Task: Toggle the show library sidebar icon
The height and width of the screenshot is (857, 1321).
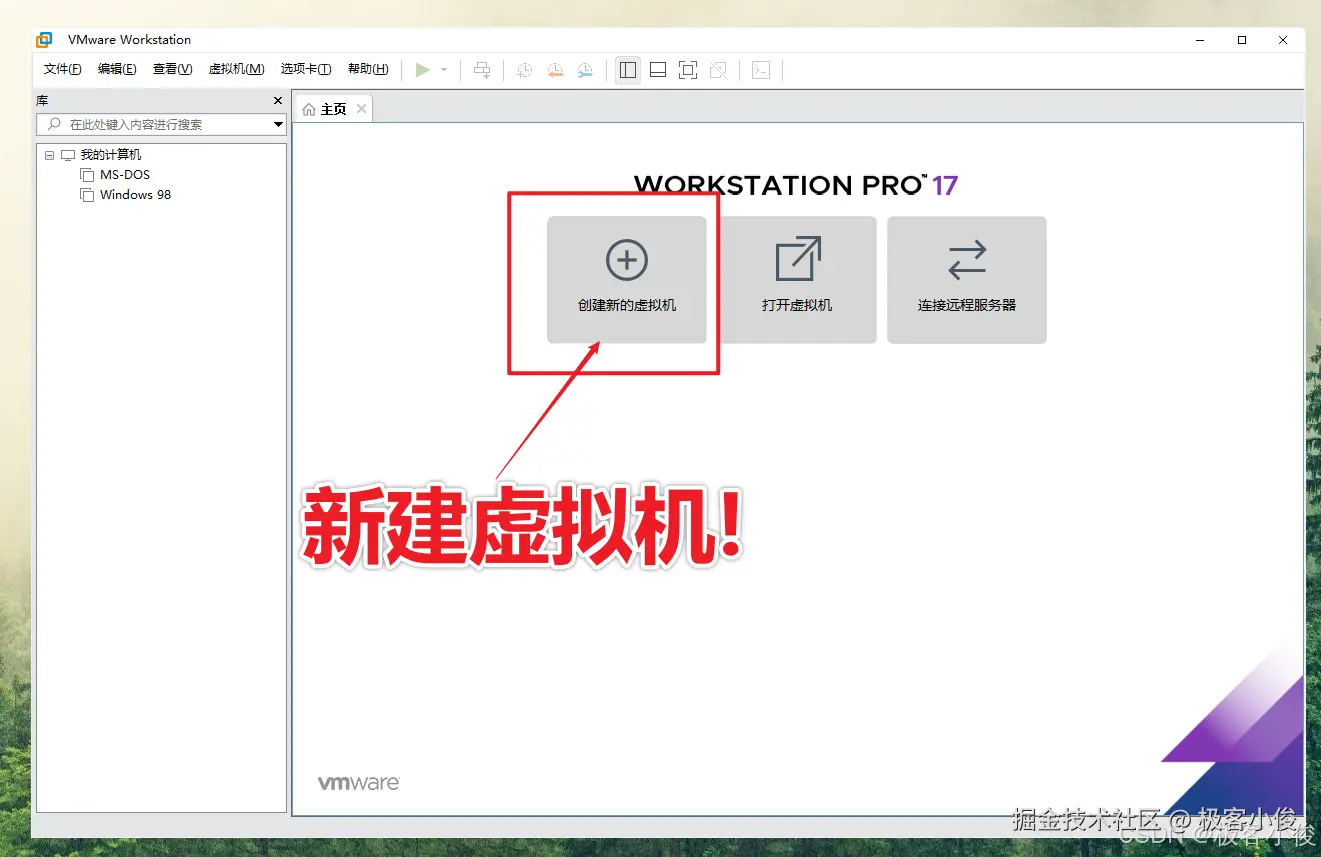Action: coord(628,69)
